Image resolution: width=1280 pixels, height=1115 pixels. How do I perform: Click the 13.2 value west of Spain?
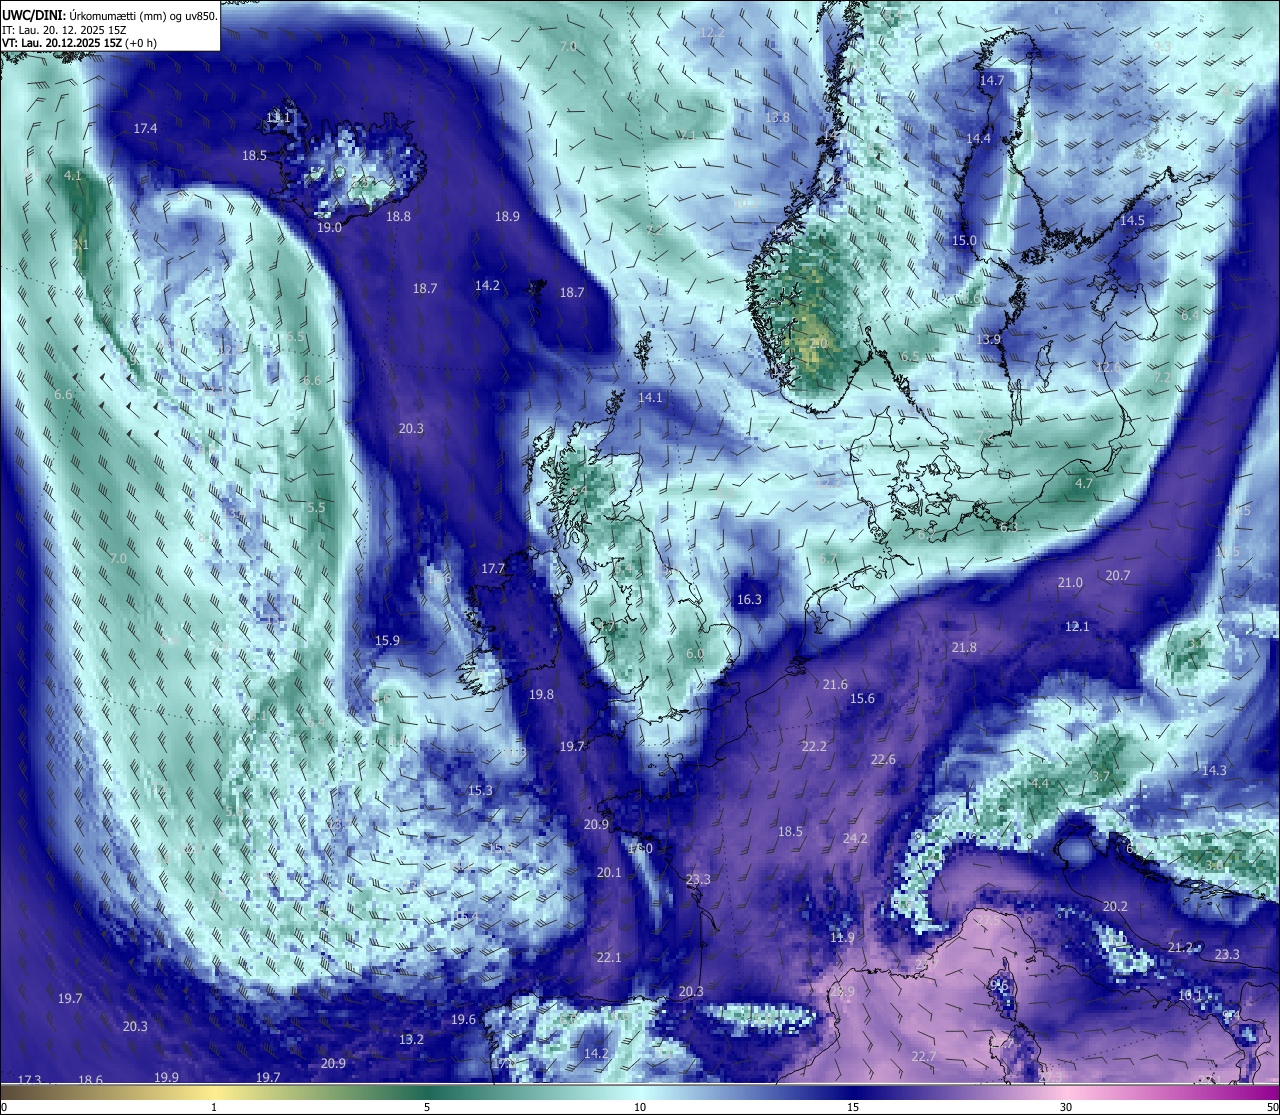[411, 1039]
